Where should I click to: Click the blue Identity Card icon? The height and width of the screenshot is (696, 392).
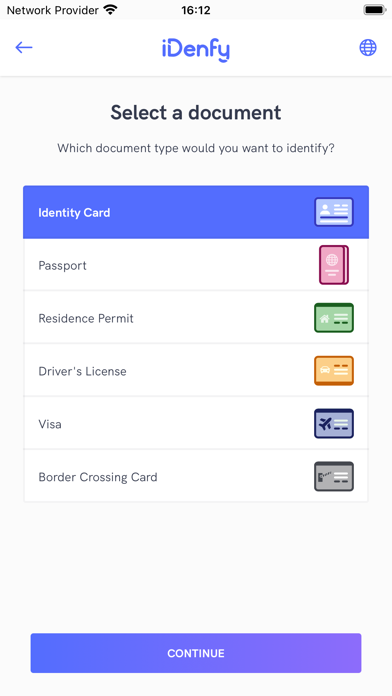(334, 212)
